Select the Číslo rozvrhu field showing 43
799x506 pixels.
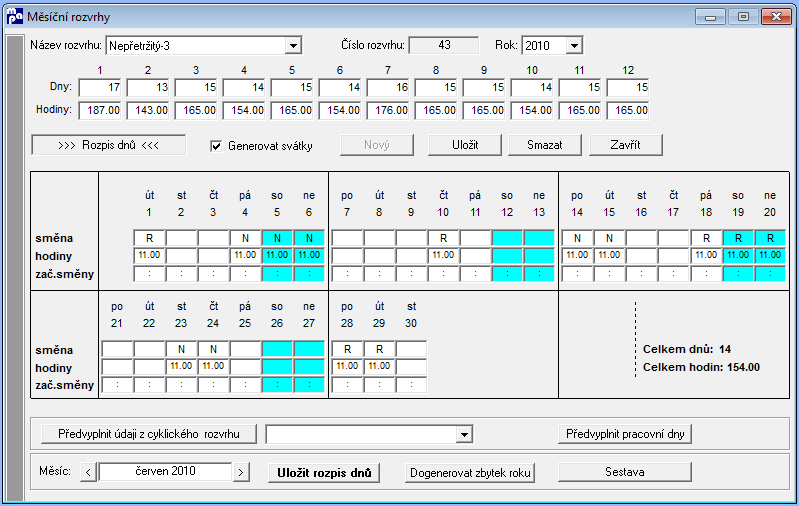pos(444,45)
